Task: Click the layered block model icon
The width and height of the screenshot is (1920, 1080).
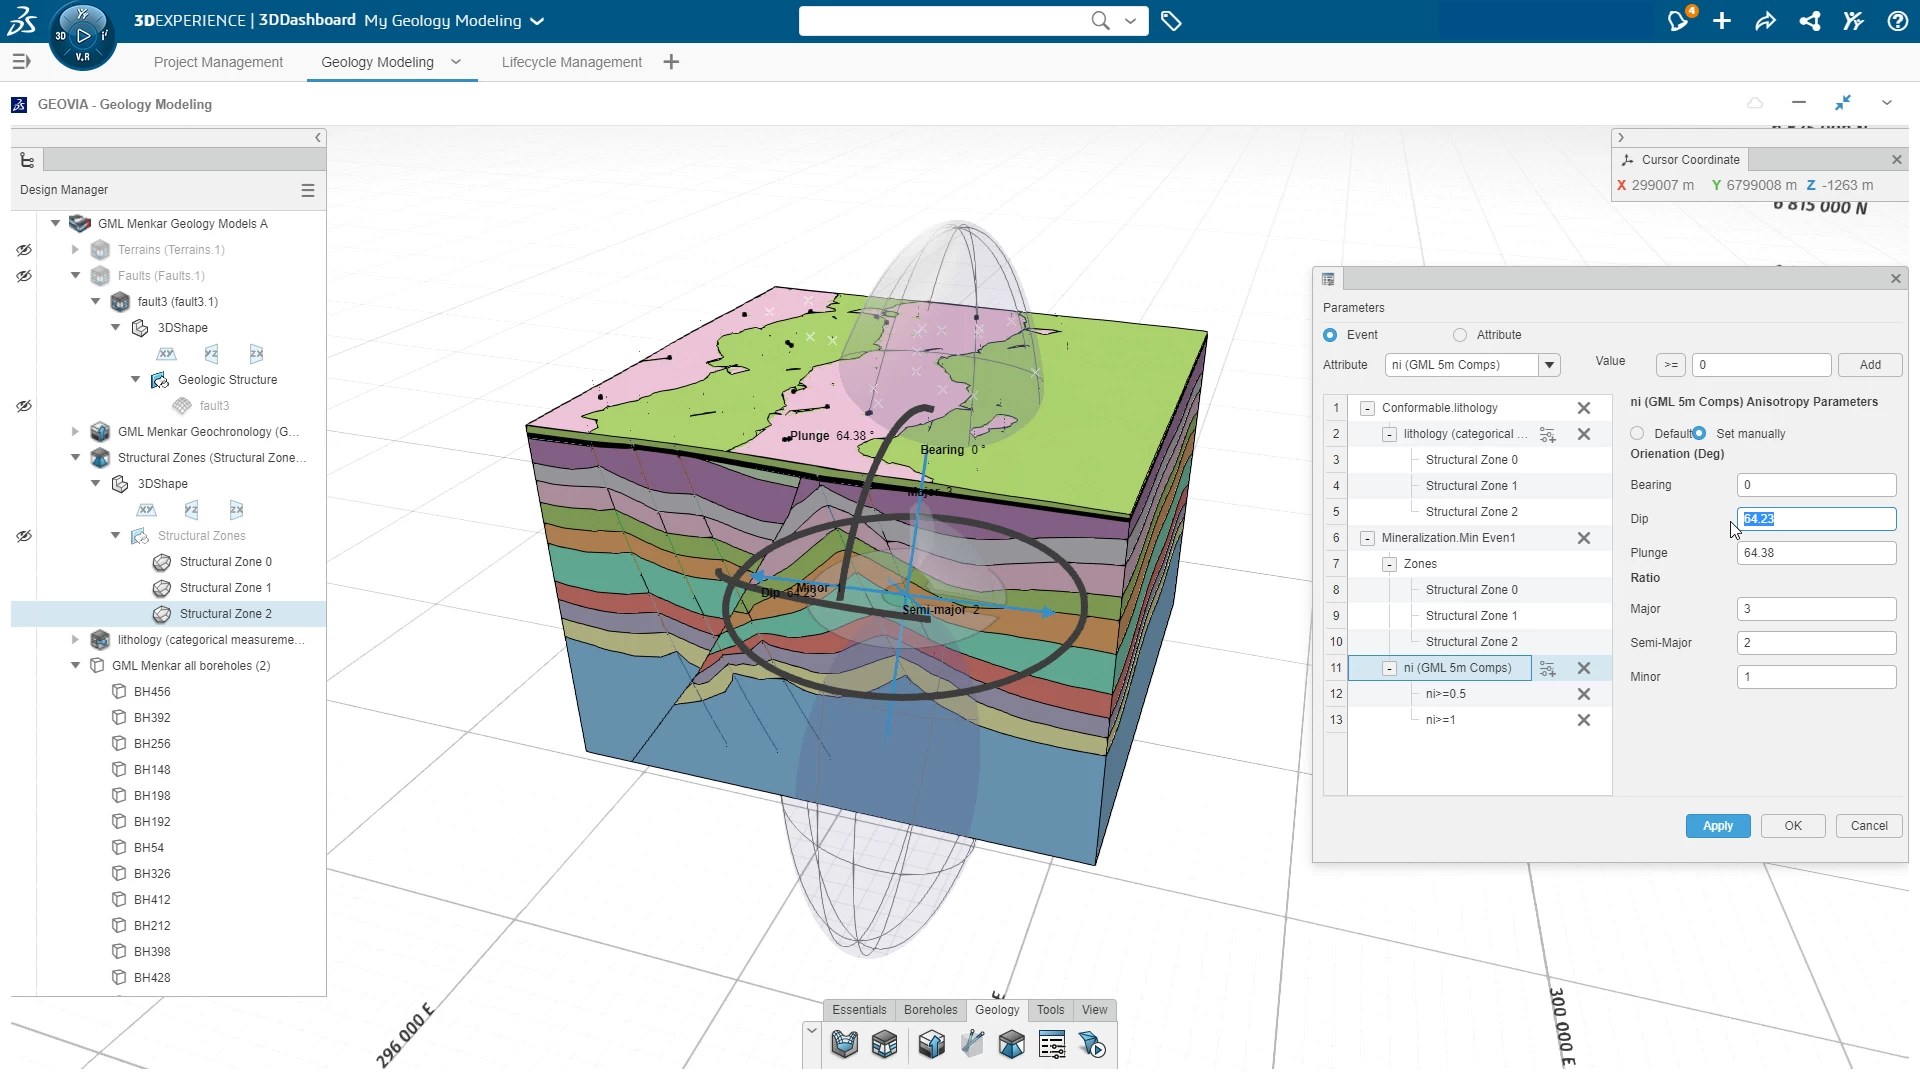Action: point(885,1046)
